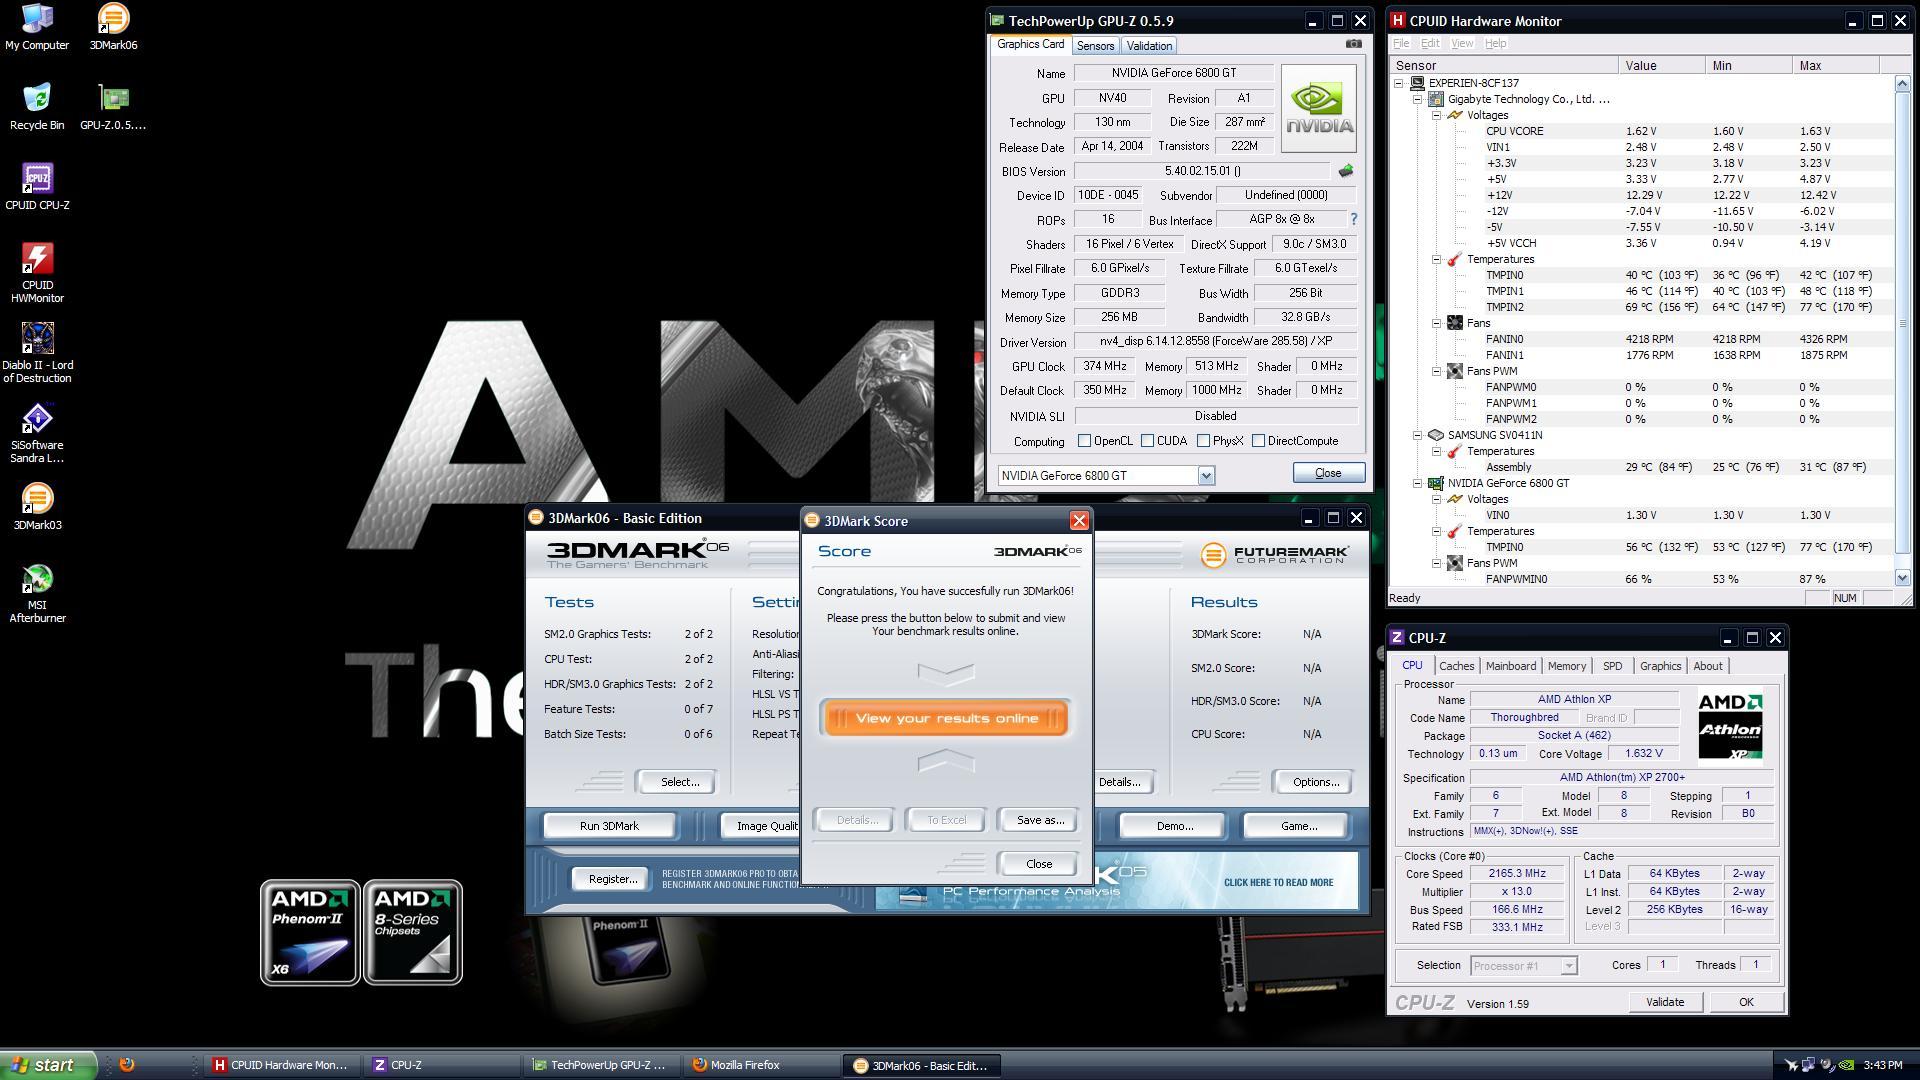1920x1080 pixels.
Task: Collapse Gigabyte Fans PWM node in HWMonitor
Action: (x=1436, y=371)
